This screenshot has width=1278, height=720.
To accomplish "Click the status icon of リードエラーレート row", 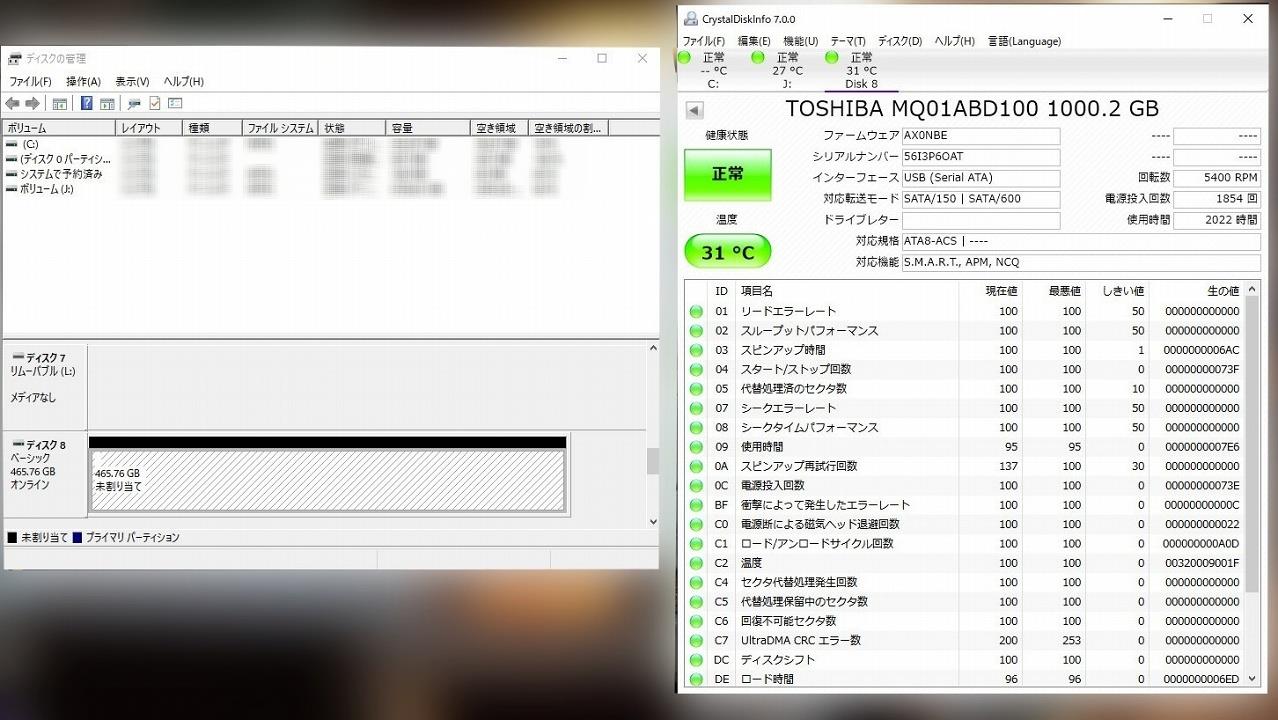I will 696,311.
